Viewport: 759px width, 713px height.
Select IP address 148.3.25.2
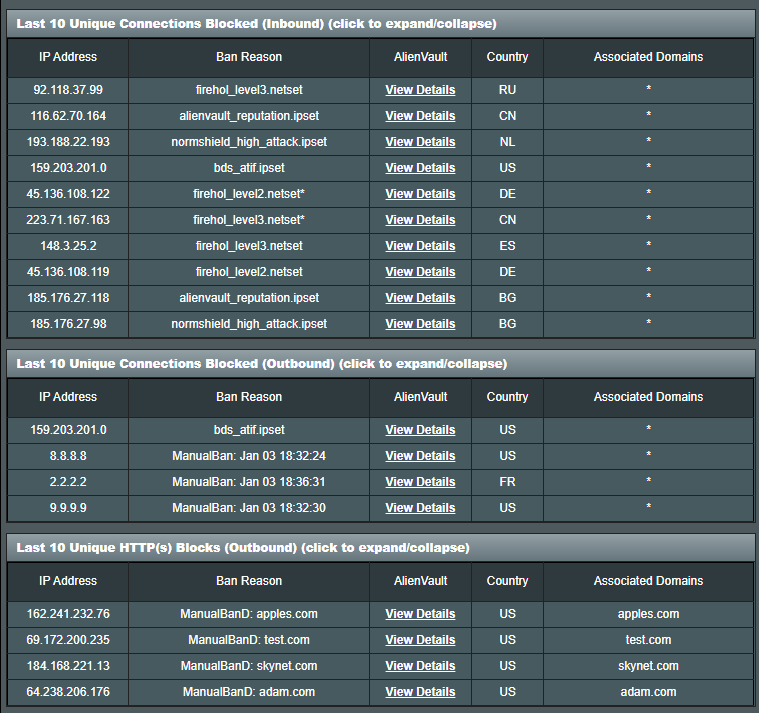(68, 246)
